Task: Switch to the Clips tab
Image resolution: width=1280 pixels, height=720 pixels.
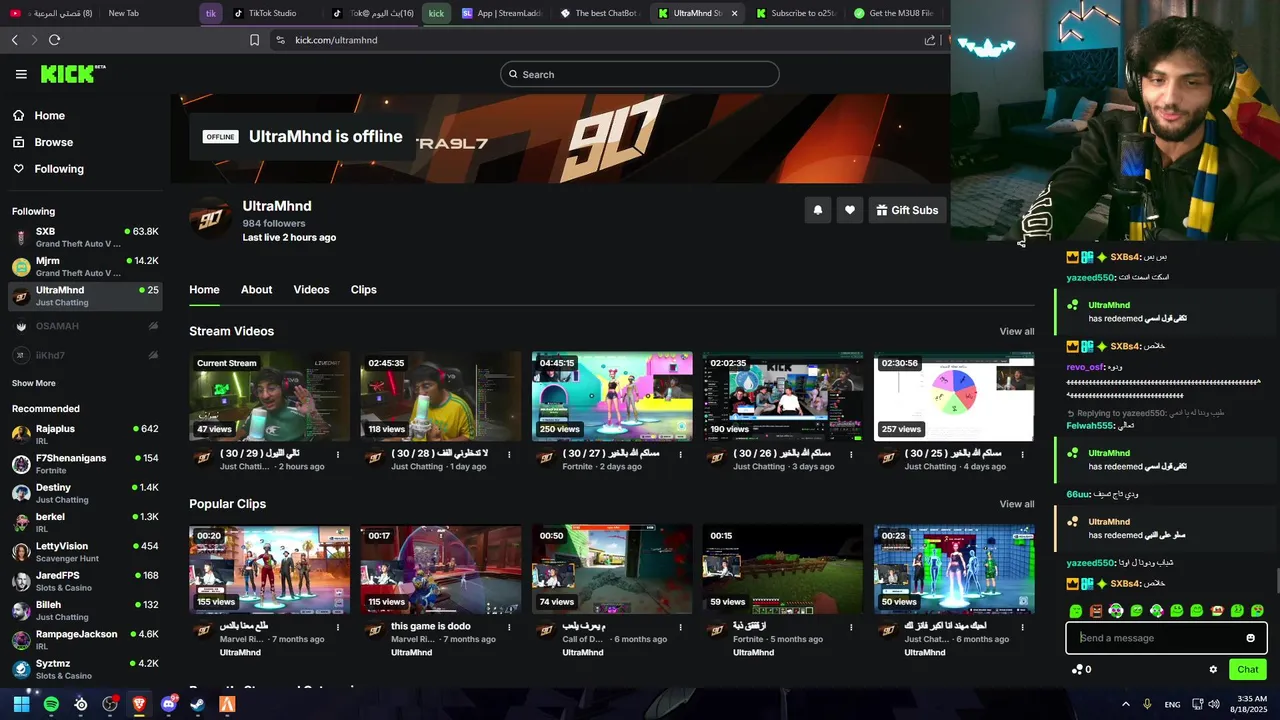Action: (363, 290)
